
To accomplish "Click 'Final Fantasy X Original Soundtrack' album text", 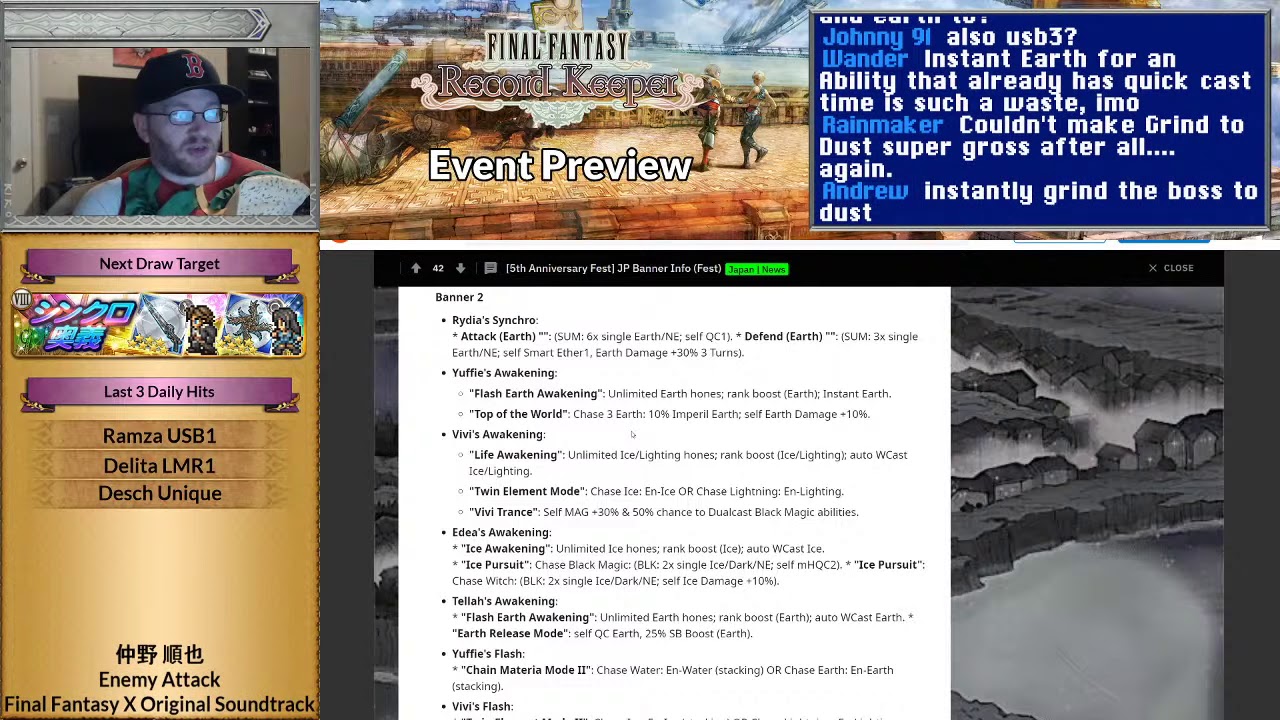I will tap(159, 705).
